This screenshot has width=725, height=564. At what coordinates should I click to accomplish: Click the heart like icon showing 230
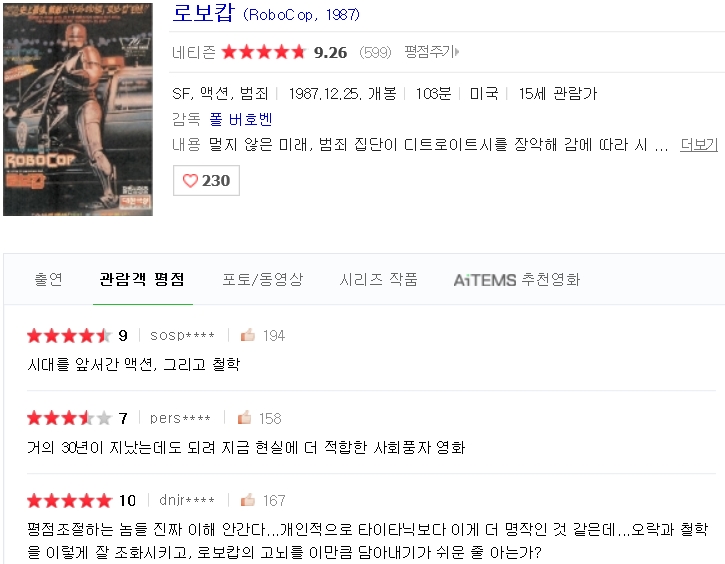(190, 180)
